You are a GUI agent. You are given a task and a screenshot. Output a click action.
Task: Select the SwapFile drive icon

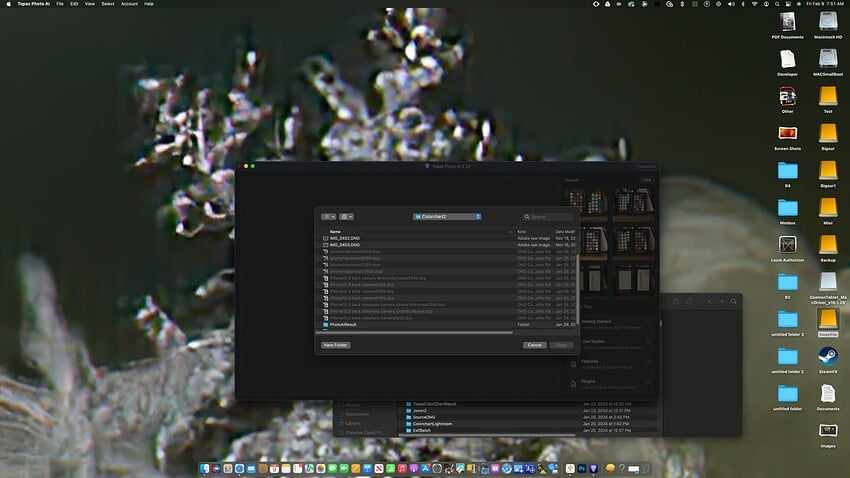tap(828, 319)
